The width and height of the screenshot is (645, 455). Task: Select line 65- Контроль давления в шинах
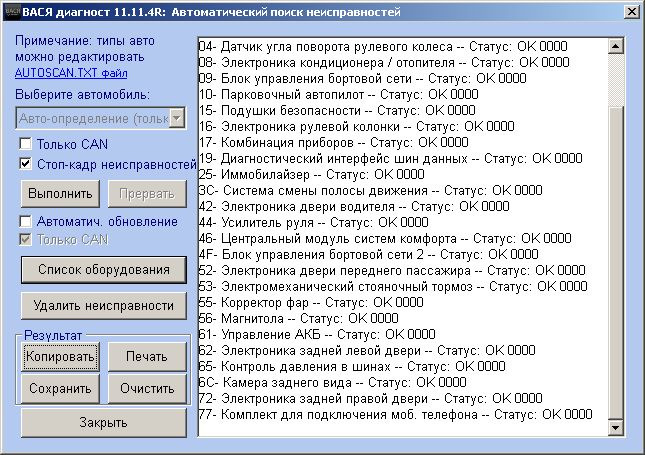coord(352,367)
